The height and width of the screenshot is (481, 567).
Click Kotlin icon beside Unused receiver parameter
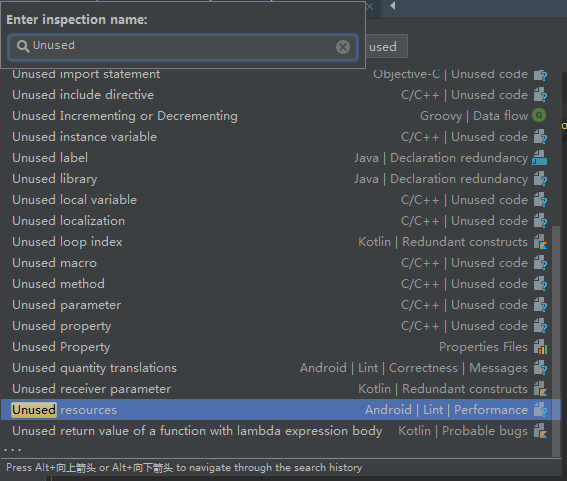[541, 388]
